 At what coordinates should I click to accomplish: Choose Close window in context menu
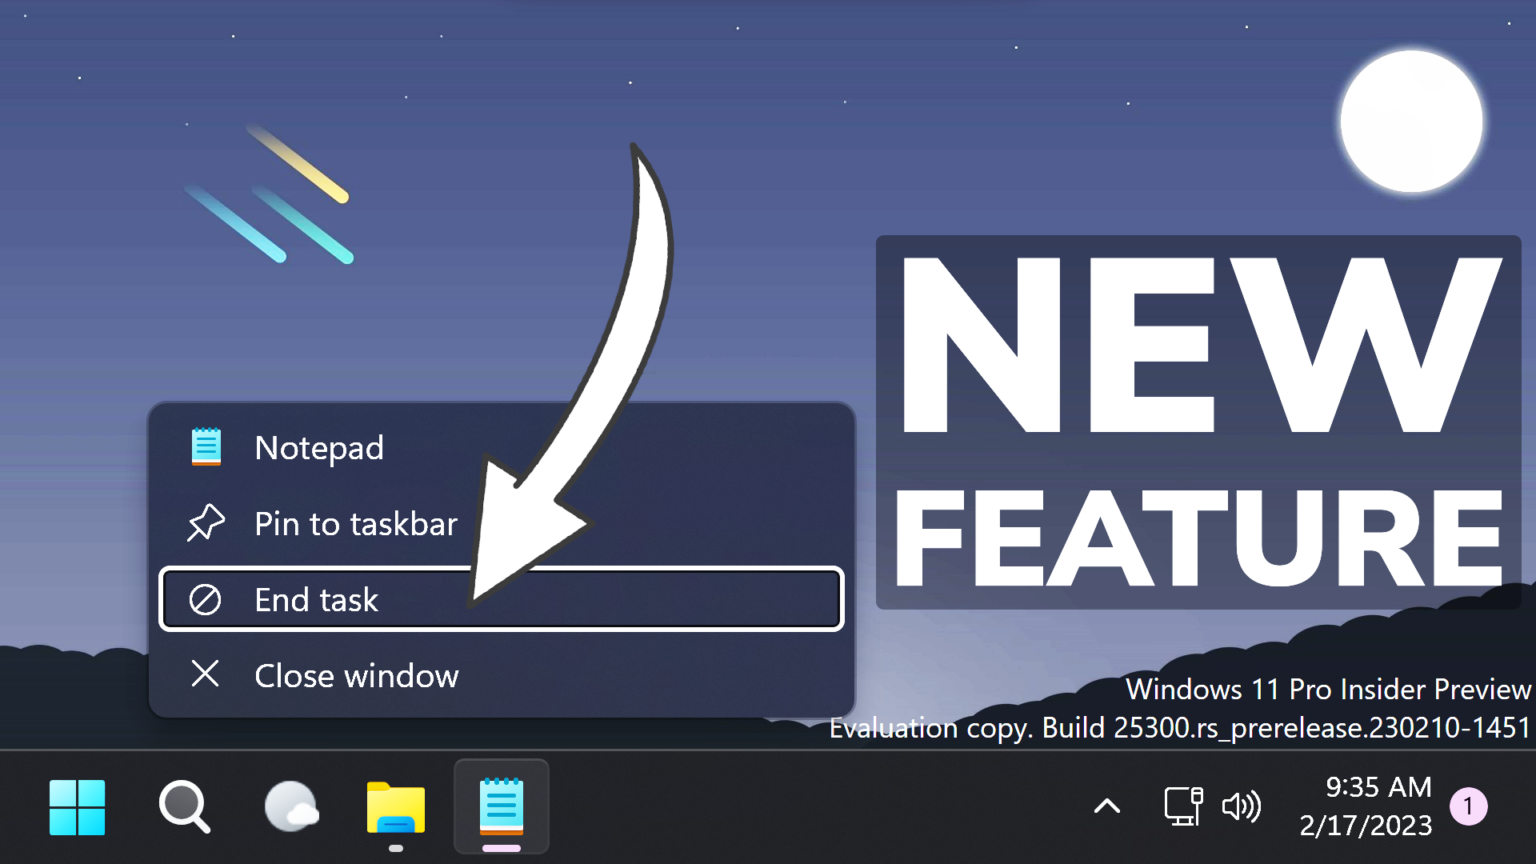[502, 675]
